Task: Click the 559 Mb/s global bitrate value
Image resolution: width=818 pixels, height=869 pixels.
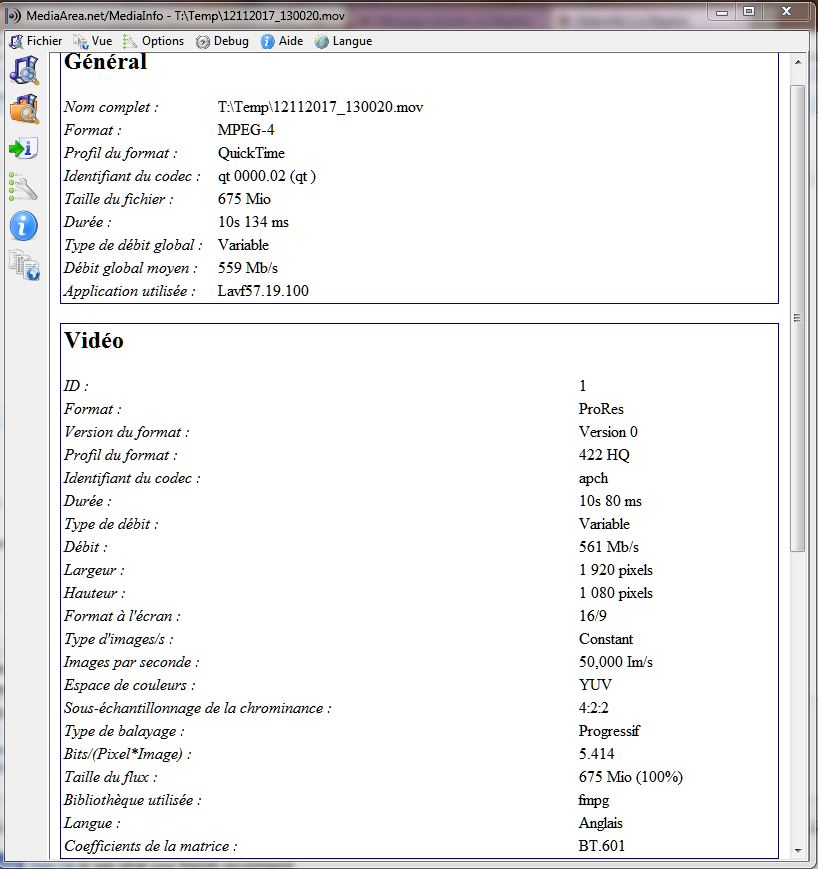Action: click(x=248, y=268)
